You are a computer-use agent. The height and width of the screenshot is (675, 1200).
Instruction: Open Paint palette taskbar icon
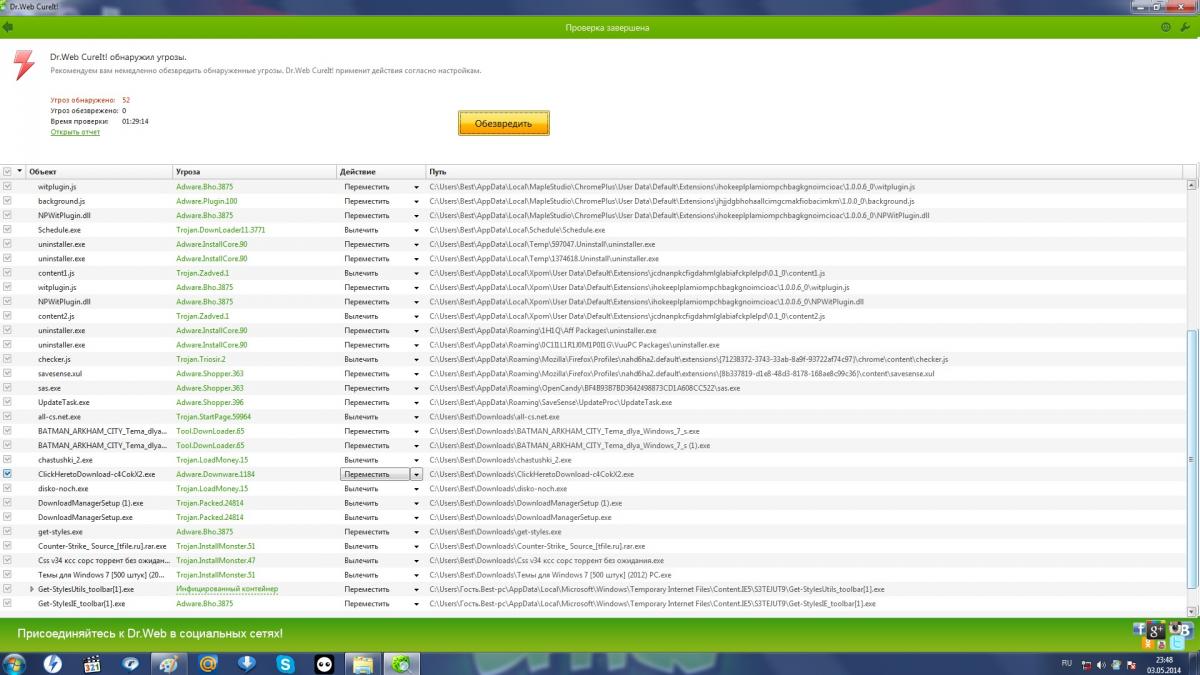pyautogui.click(x=169, y=663)
